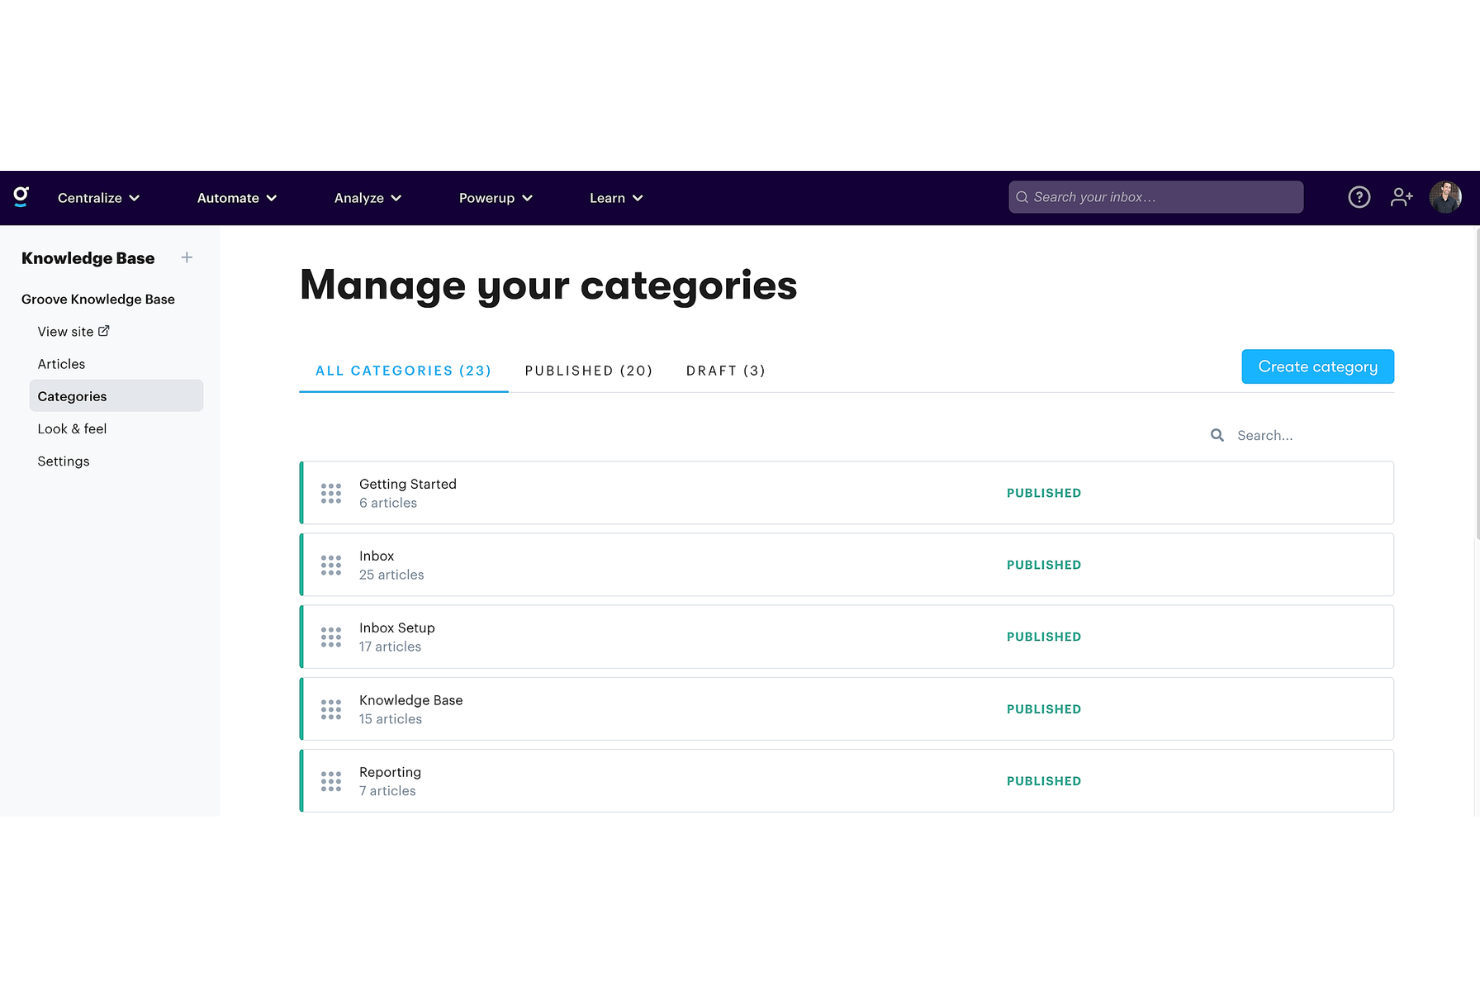1480x987 pixels.
Task: Expand the Analyze dropdown menu
Action: 368,198
